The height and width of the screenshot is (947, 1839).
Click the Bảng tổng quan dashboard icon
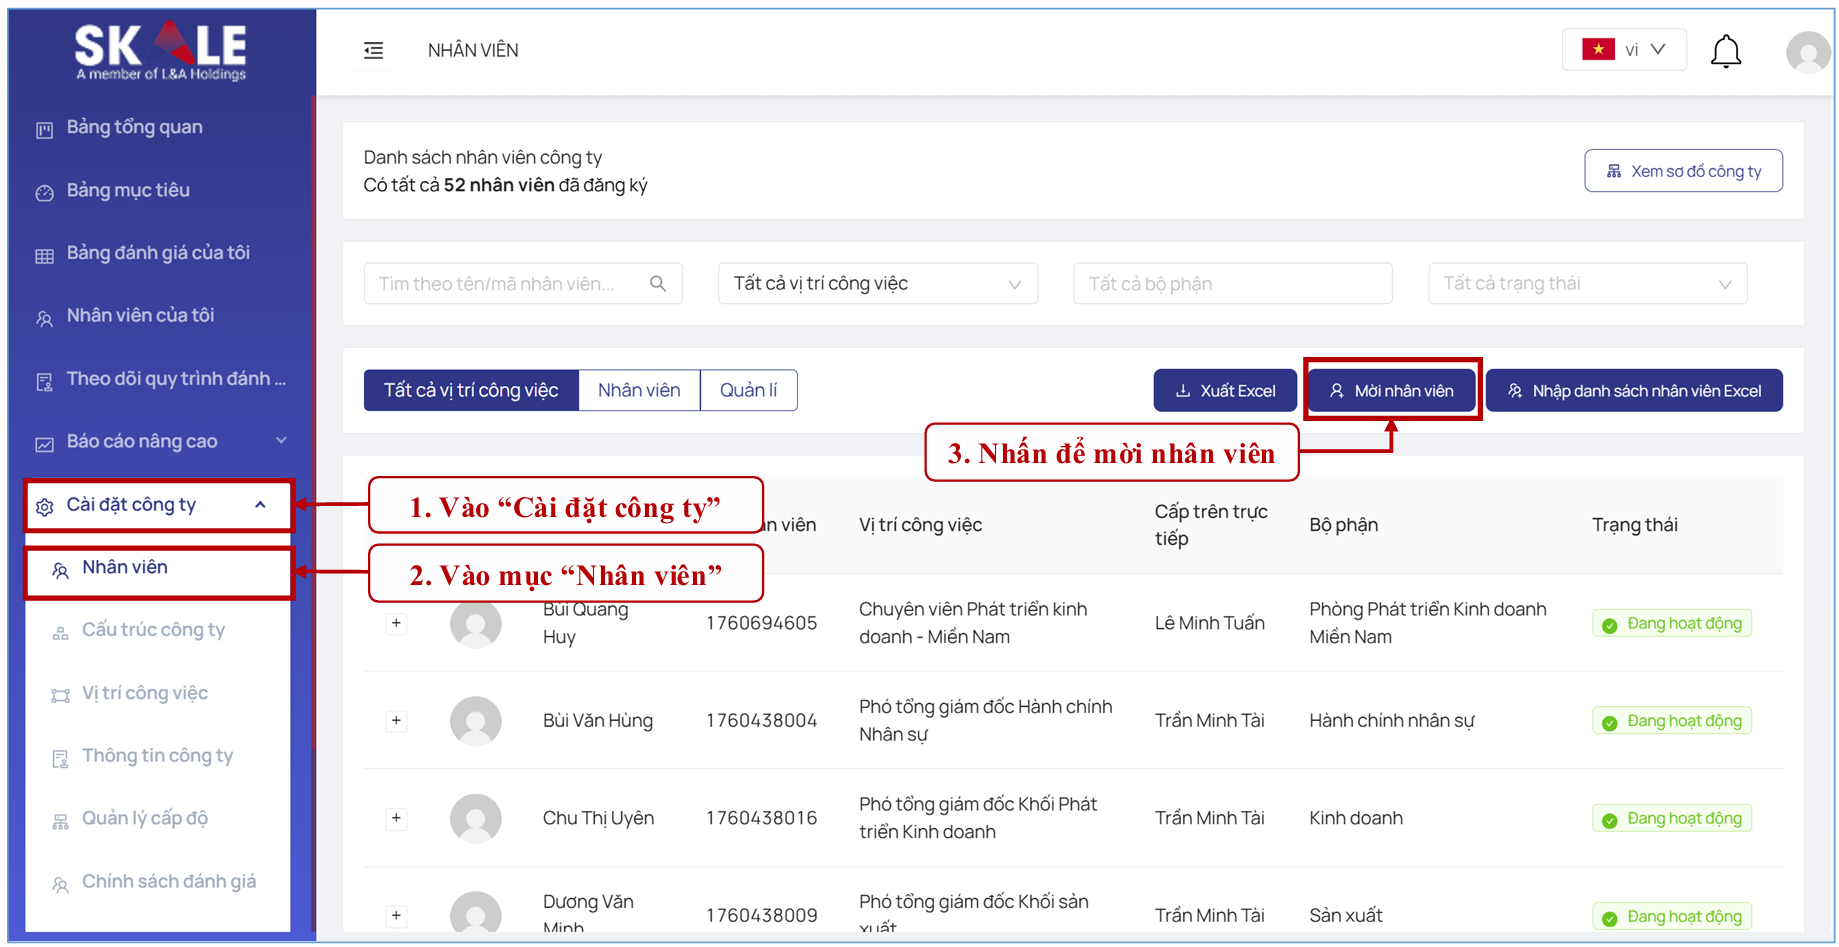tap(44, 130)
